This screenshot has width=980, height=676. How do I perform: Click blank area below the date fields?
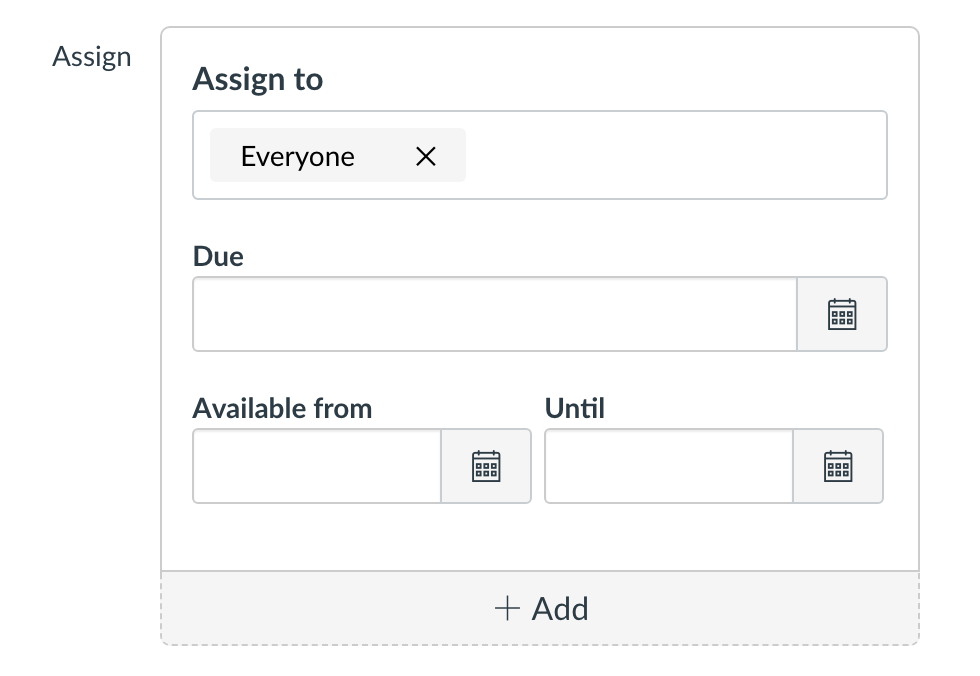[x=540, y=538]
